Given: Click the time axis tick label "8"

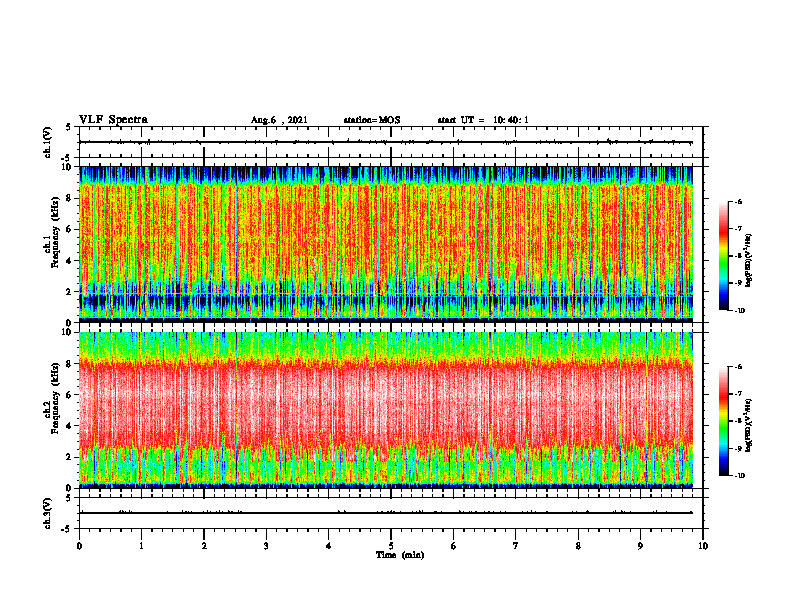Looking at the screenshot, I should [x=578, y=546].
